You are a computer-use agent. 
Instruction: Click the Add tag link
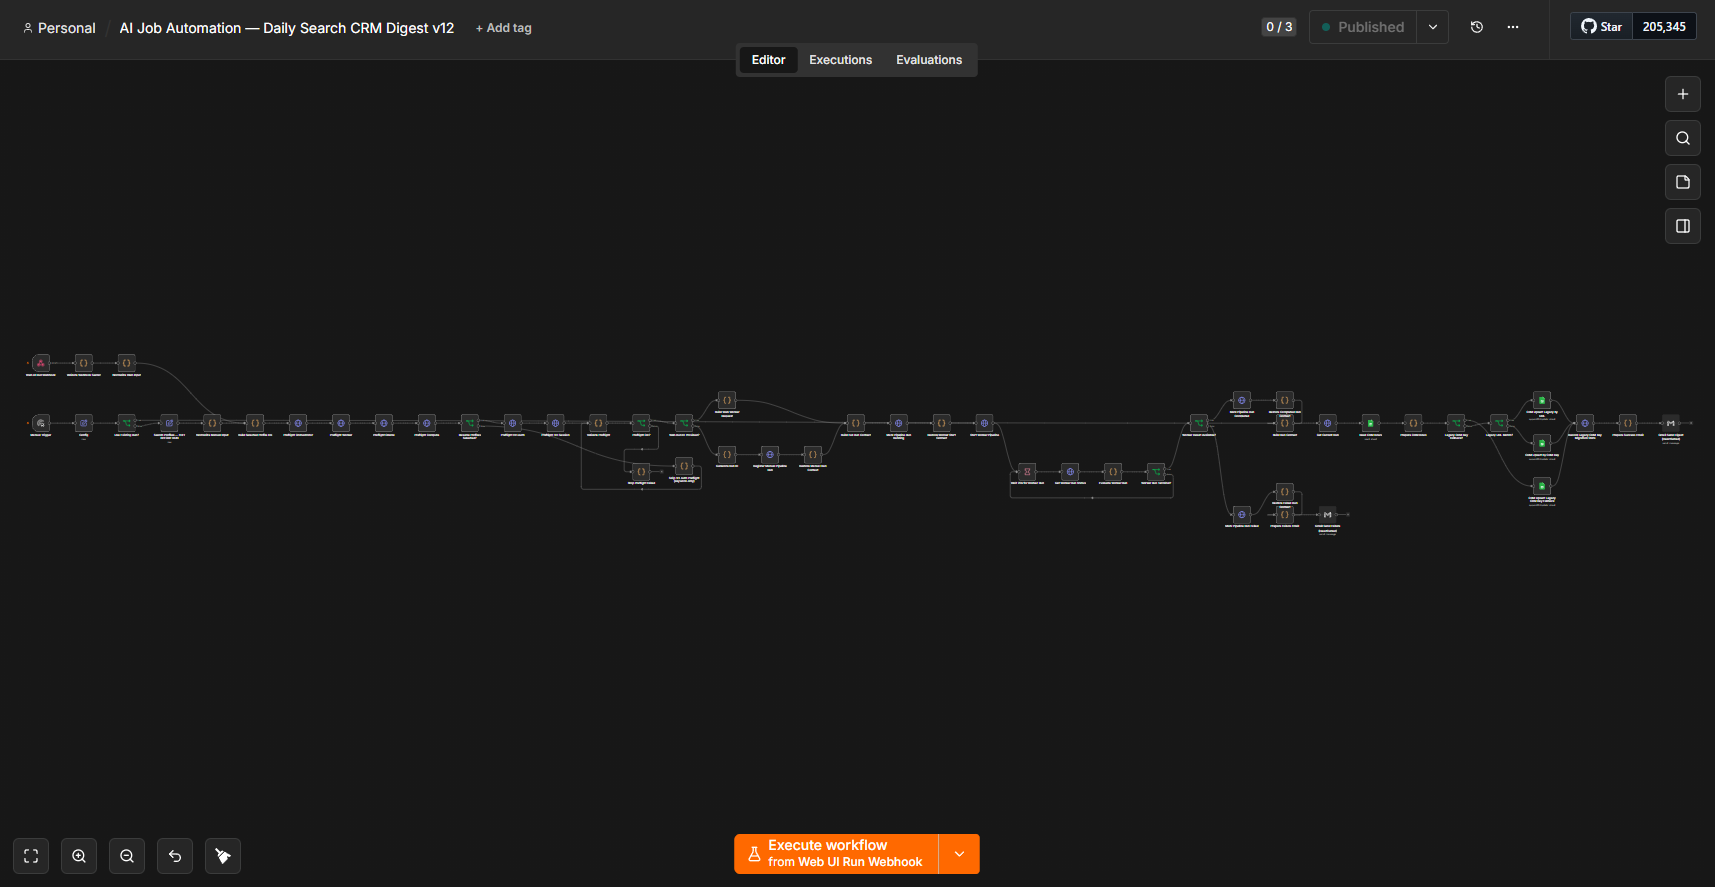504,28
